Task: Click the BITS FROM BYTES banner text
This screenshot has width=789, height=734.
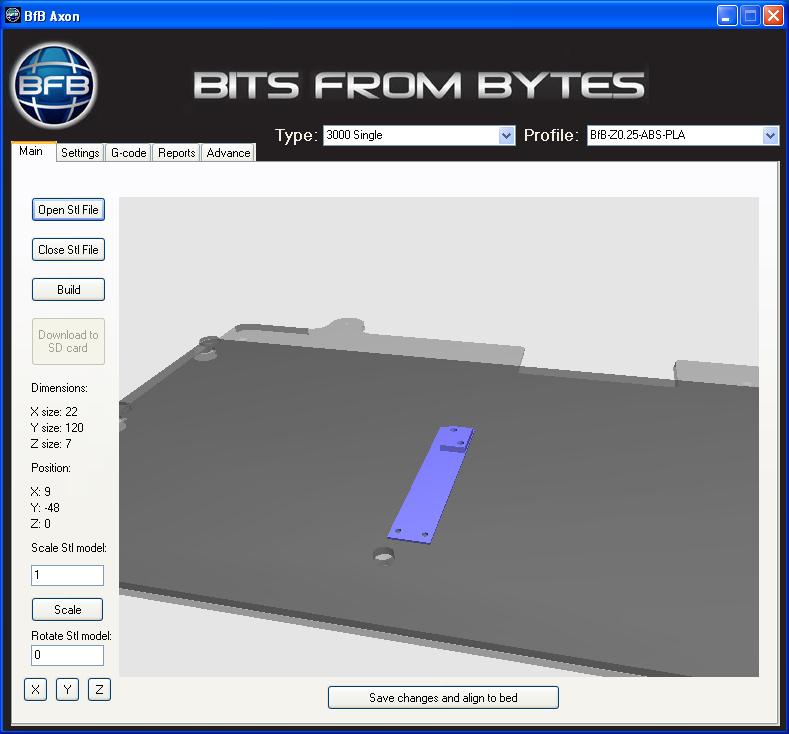Action: (x=419, y=85)
